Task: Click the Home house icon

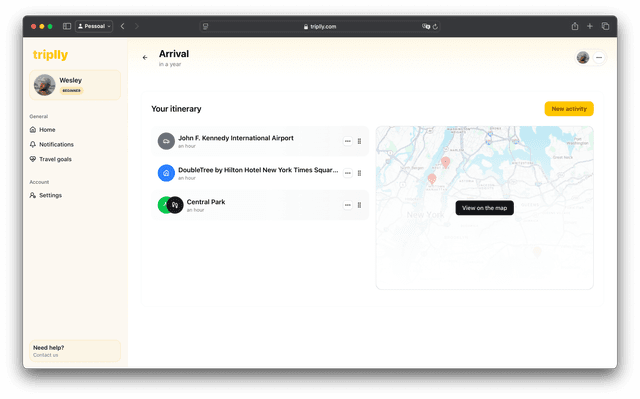Action: click(33, 130)
